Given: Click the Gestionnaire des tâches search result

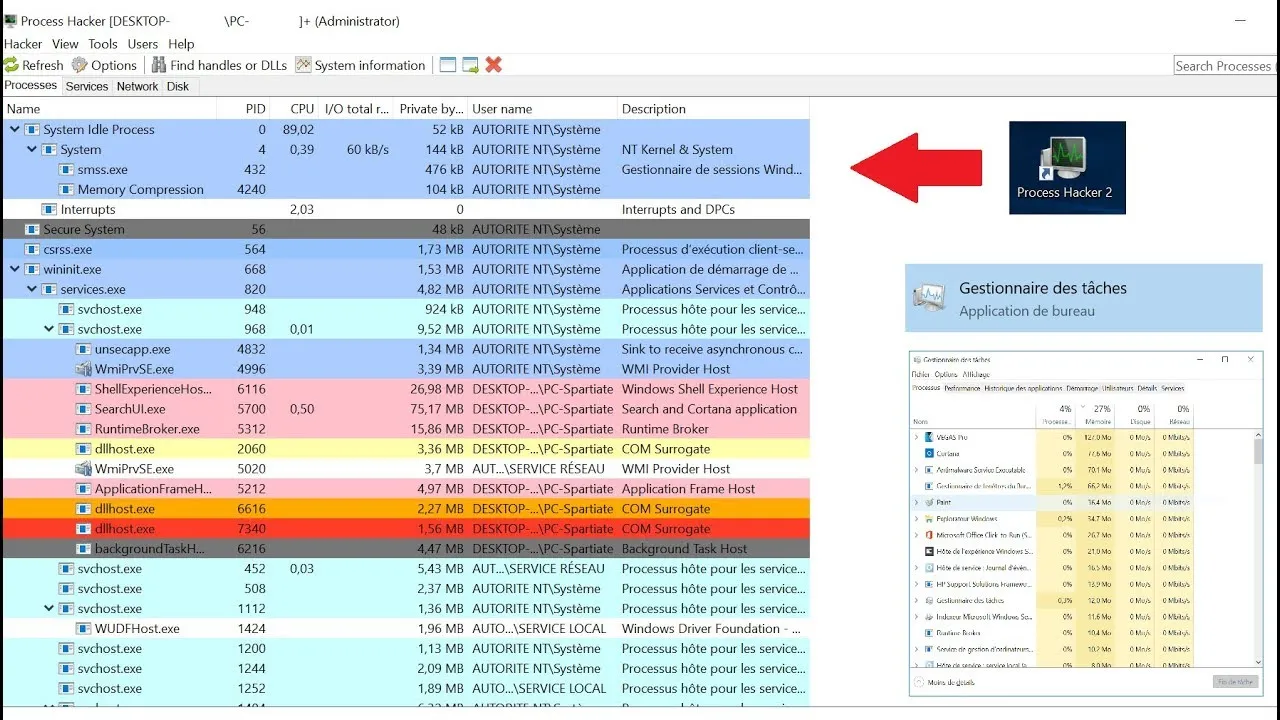Looking at the screenshot, I should click(x=1084, y=298).
